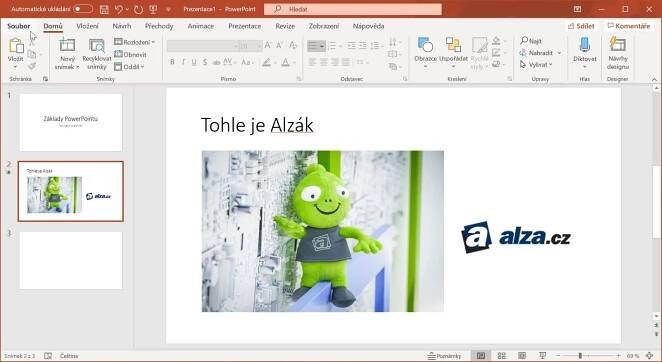Start slideshow from beginning icon in title bar

pos(153,9)
